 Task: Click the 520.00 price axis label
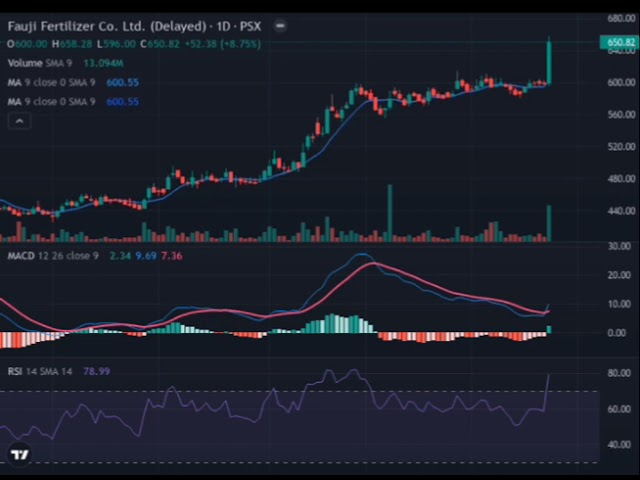pyautogui.click(x=621, y=147)
